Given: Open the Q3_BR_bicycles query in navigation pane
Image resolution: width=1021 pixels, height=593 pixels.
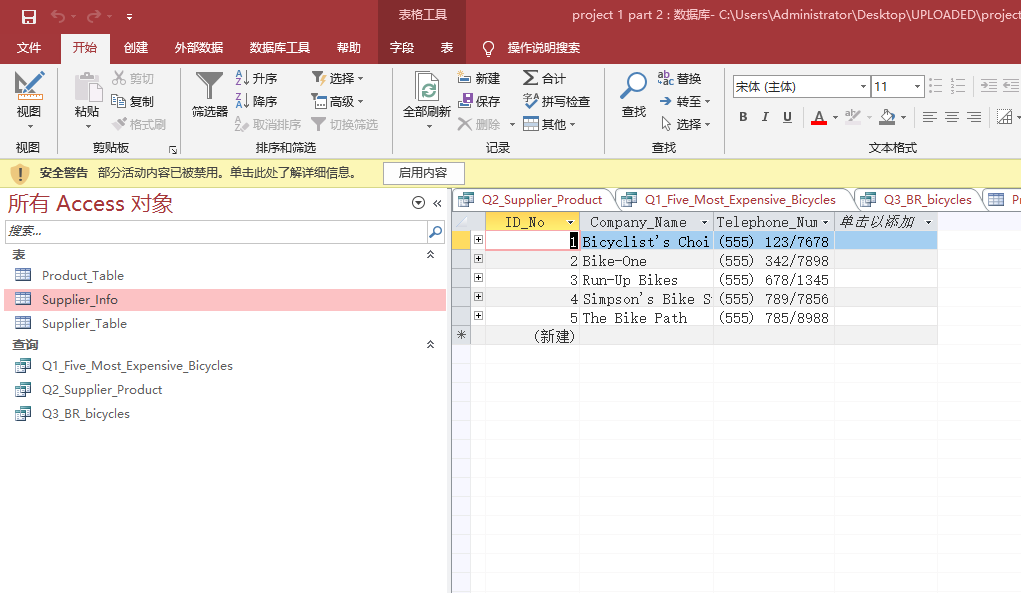Looking at the screenshot, I should pos(225,414).
